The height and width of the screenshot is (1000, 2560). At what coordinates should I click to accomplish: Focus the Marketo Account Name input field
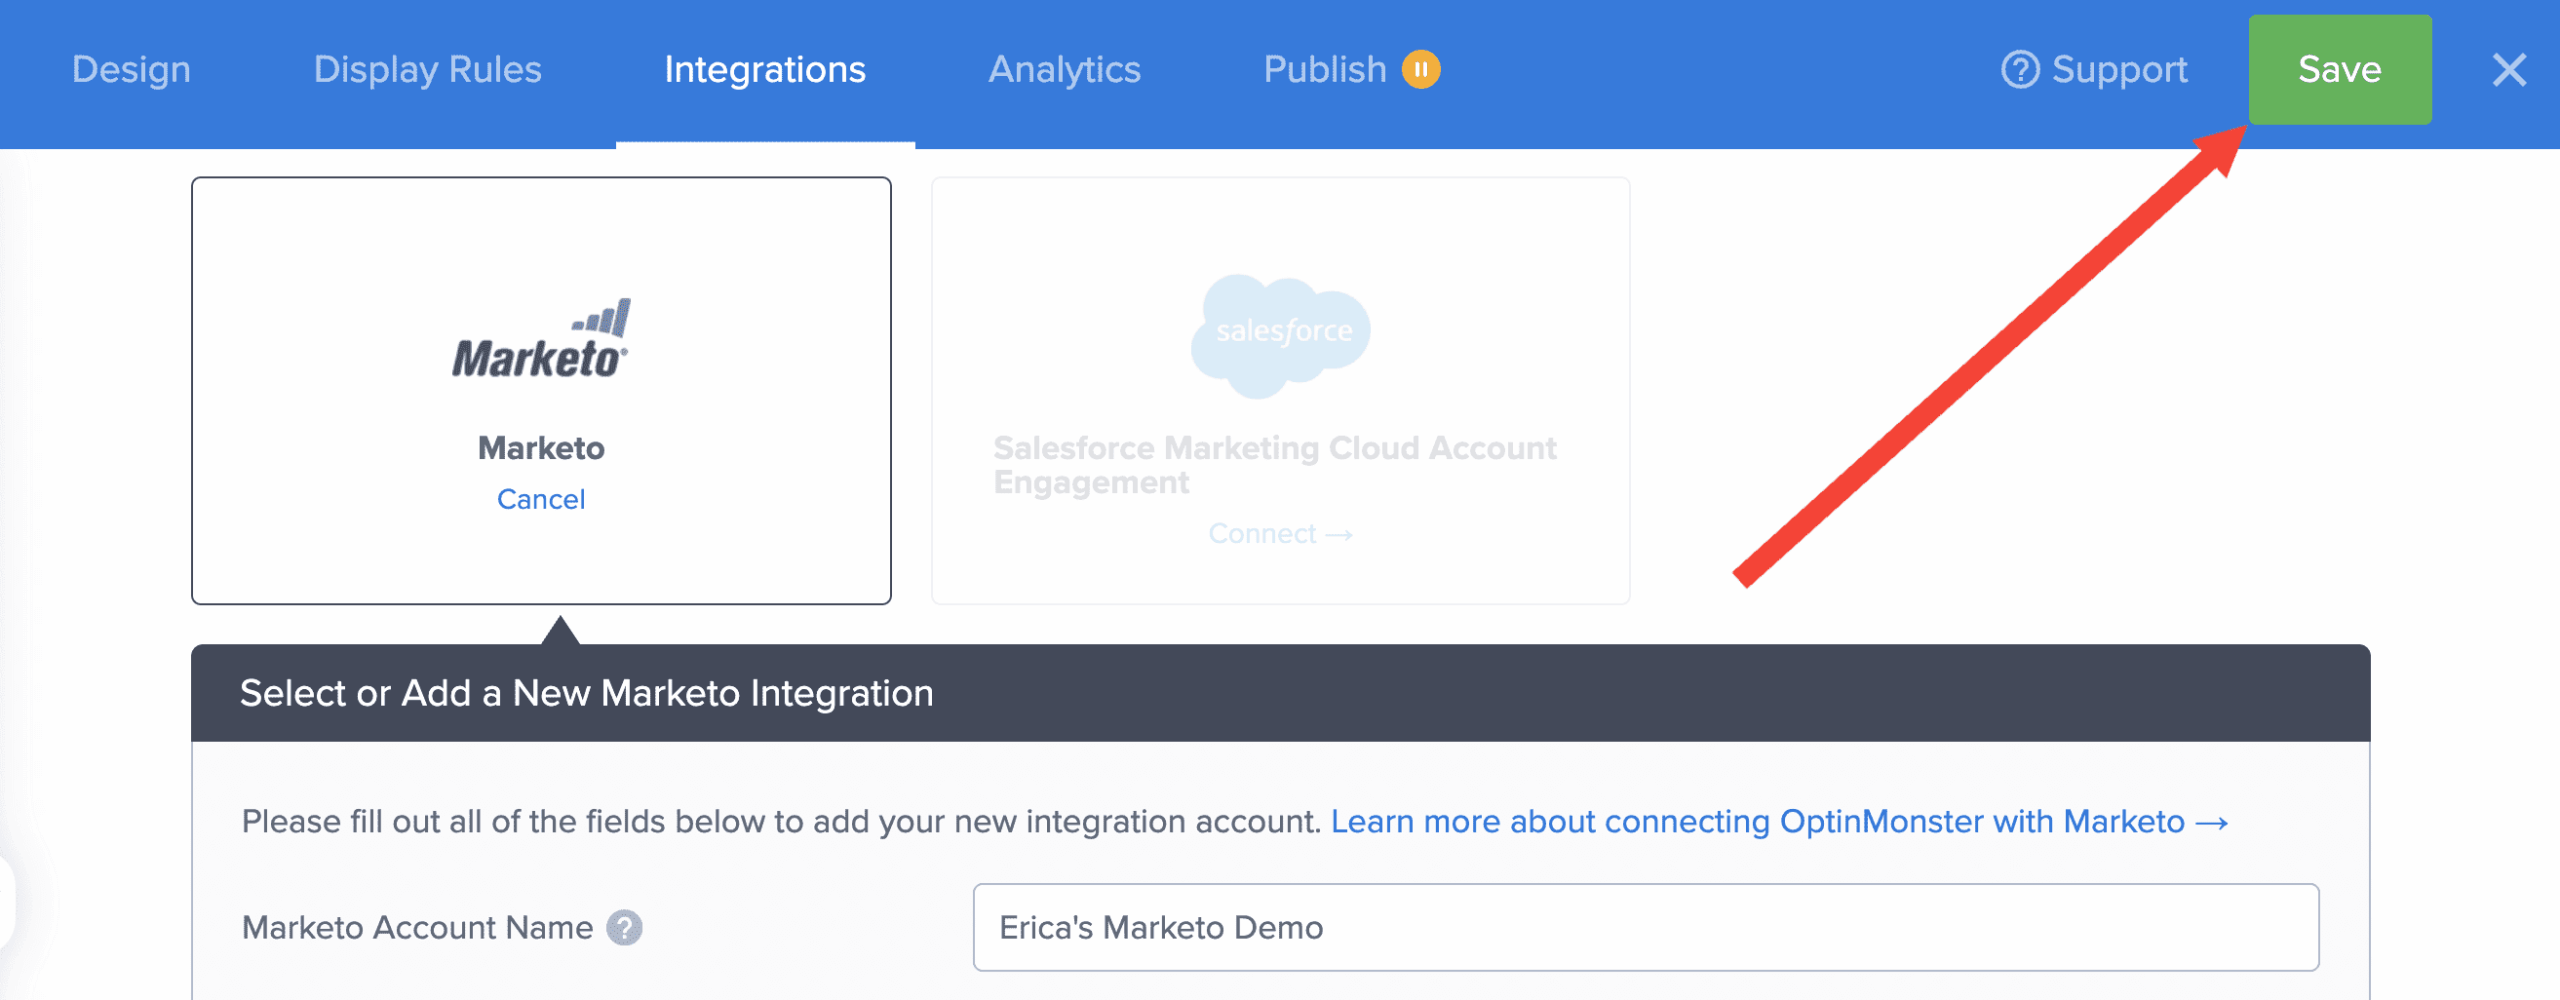click(x=1646, y=927)
